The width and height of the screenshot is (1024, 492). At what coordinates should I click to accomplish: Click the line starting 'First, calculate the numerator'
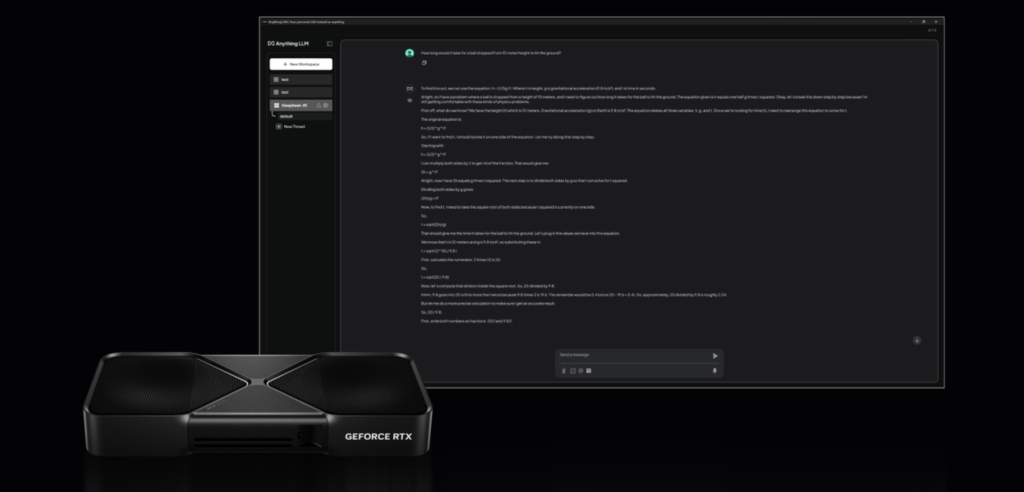point(461,259)
